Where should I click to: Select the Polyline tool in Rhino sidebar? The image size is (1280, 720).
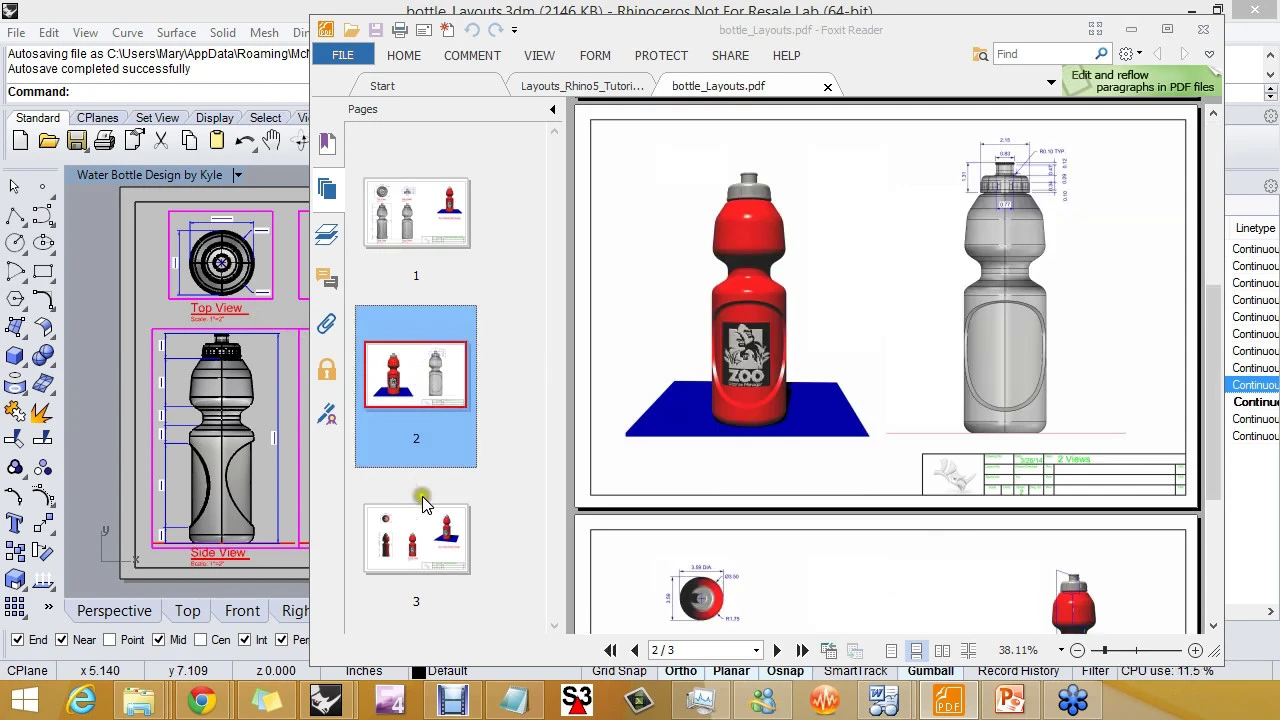coord(15,215)
